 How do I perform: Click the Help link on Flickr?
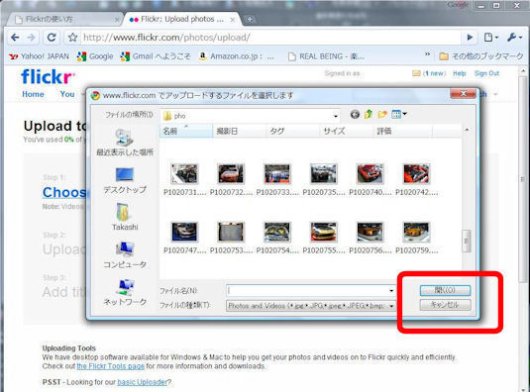459,73
